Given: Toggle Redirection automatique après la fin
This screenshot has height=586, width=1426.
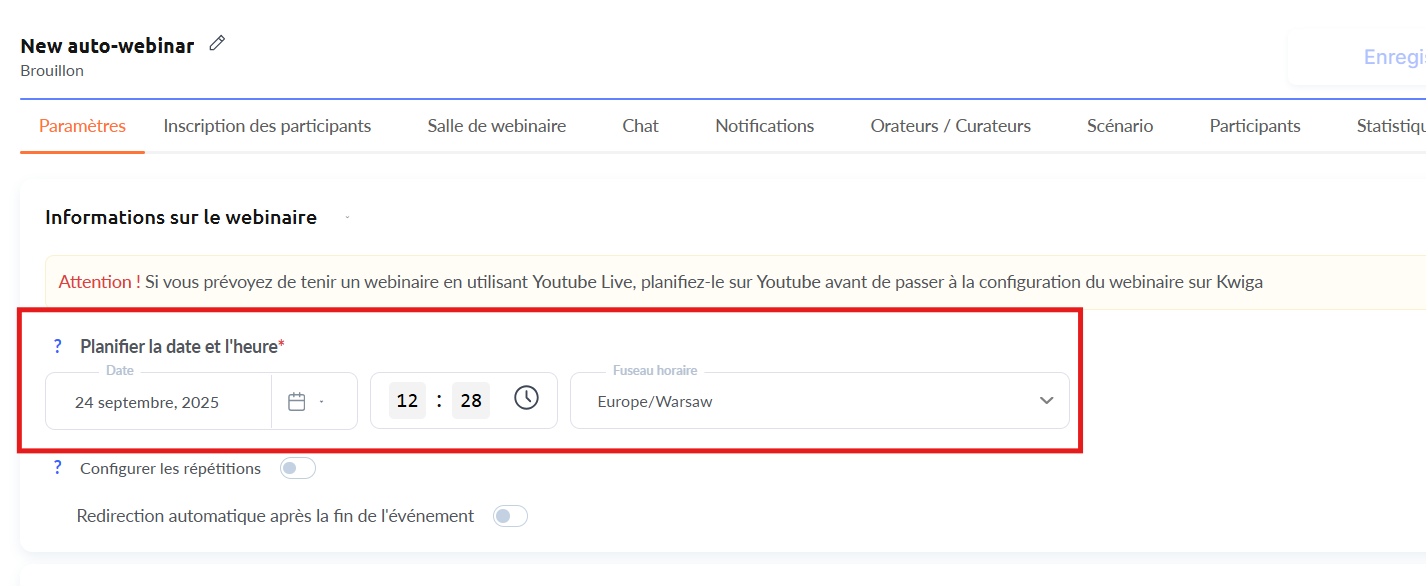Looking at the screenshot, I should coord(510,516).
